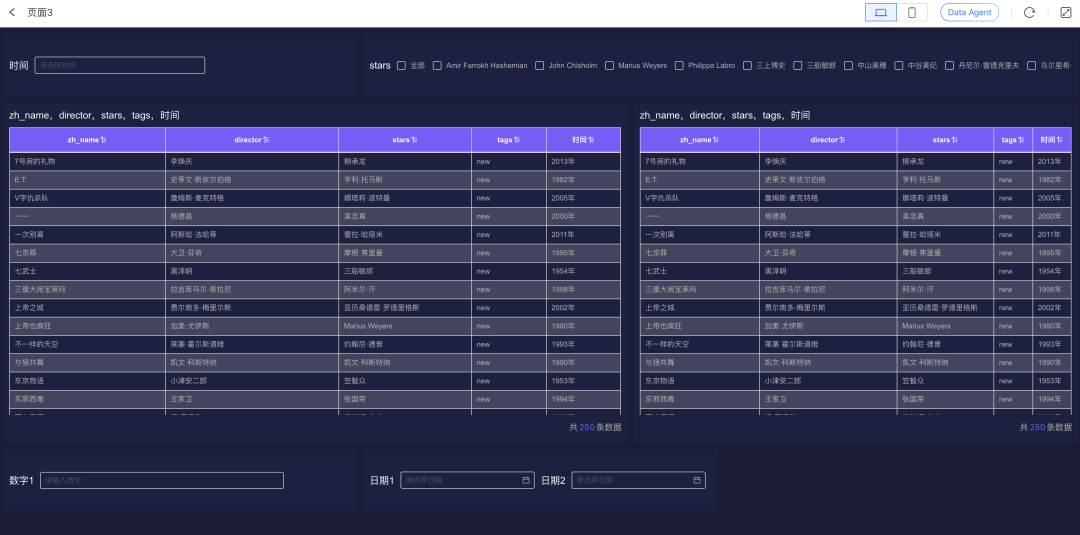The height and width of the screenshot is (535, 1080).
Task: Select 三傻大闹宝莱坞 in left table
Action: point(40,290)
